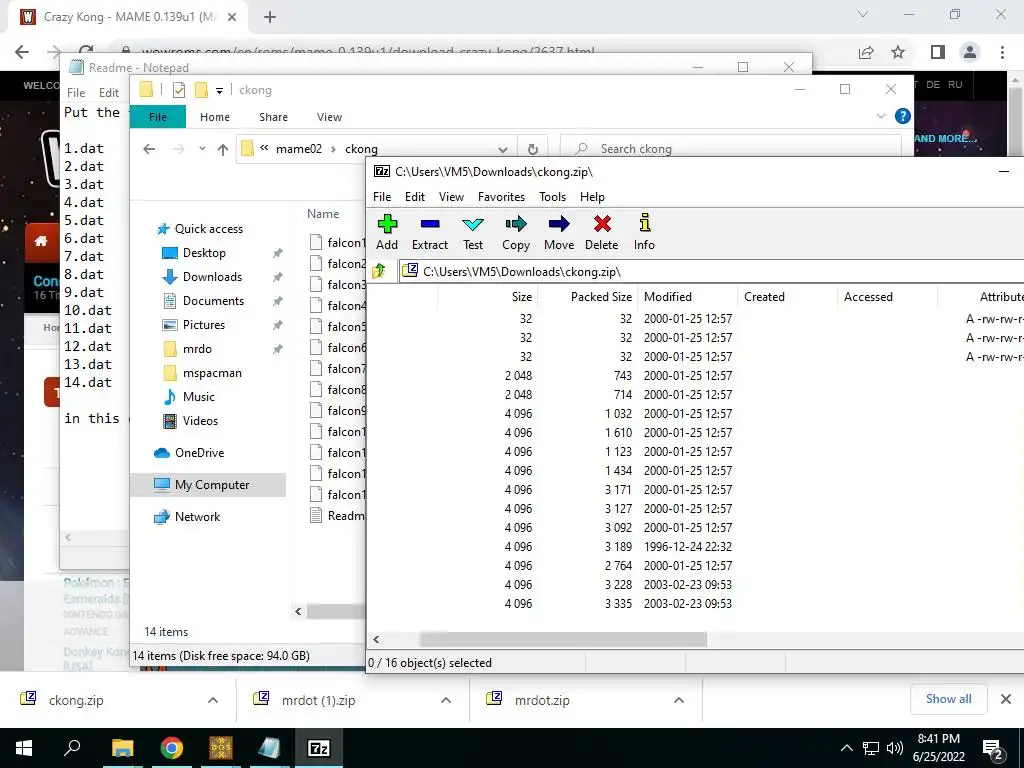Open the 7-Zip Tools menu

click(552, 197)
